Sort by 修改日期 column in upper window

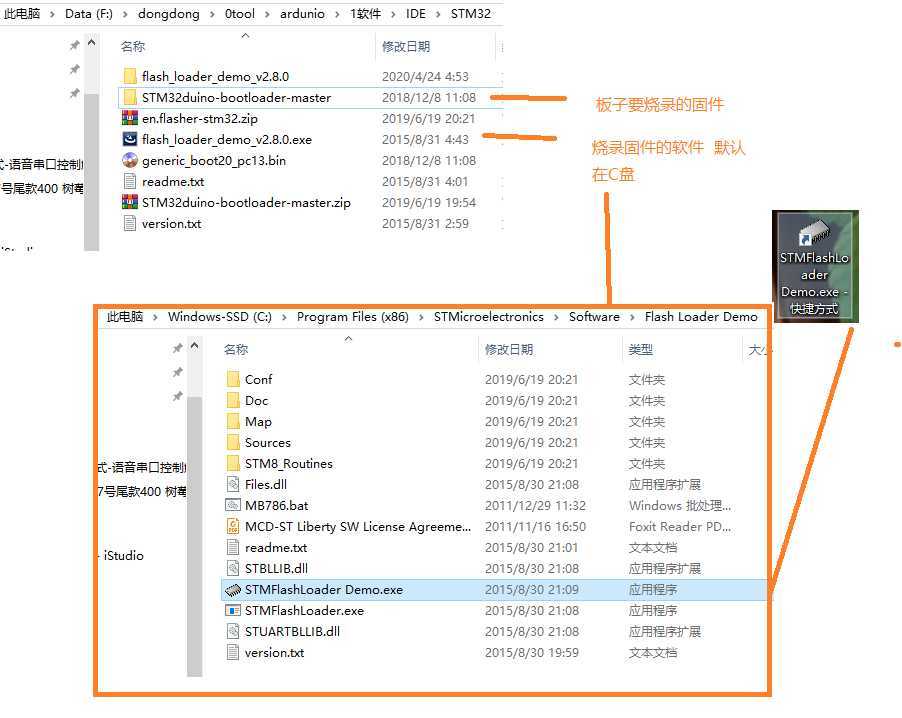pos(406,47)
